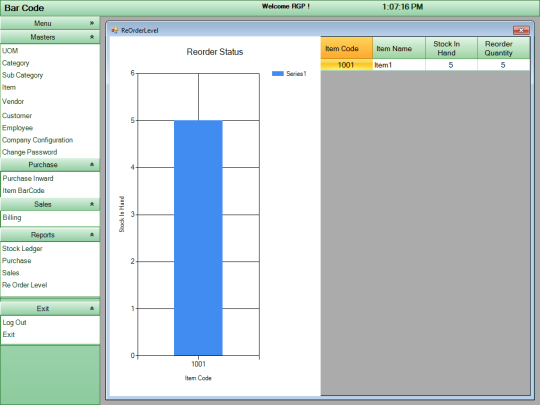Select Reorder Quantity value 5 cell
Image resolution: width=540 pixels, height=405 pixels.
coord(503,65)
